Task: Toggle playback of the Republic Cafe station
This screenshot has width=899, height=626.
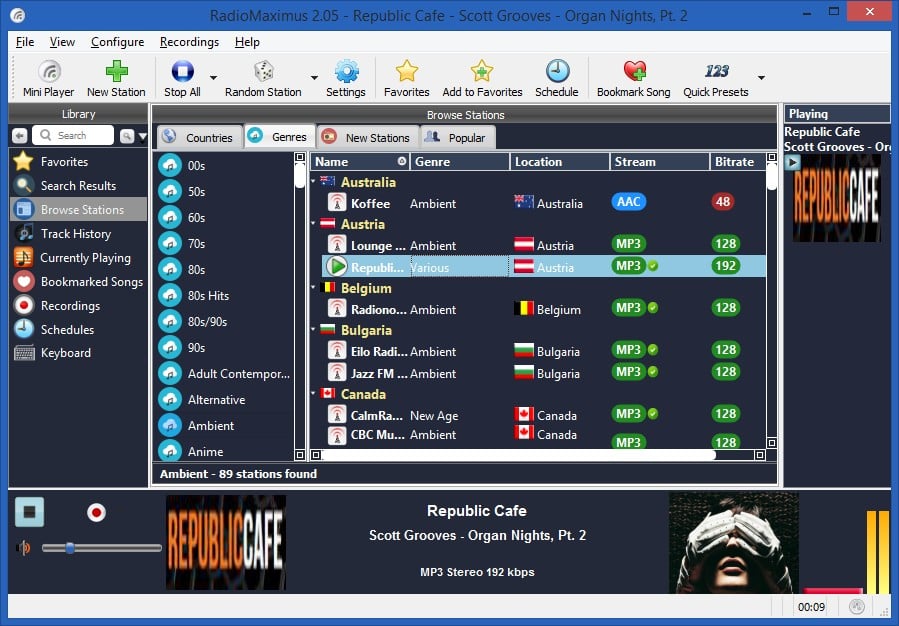Action: [x=337, y=266]
